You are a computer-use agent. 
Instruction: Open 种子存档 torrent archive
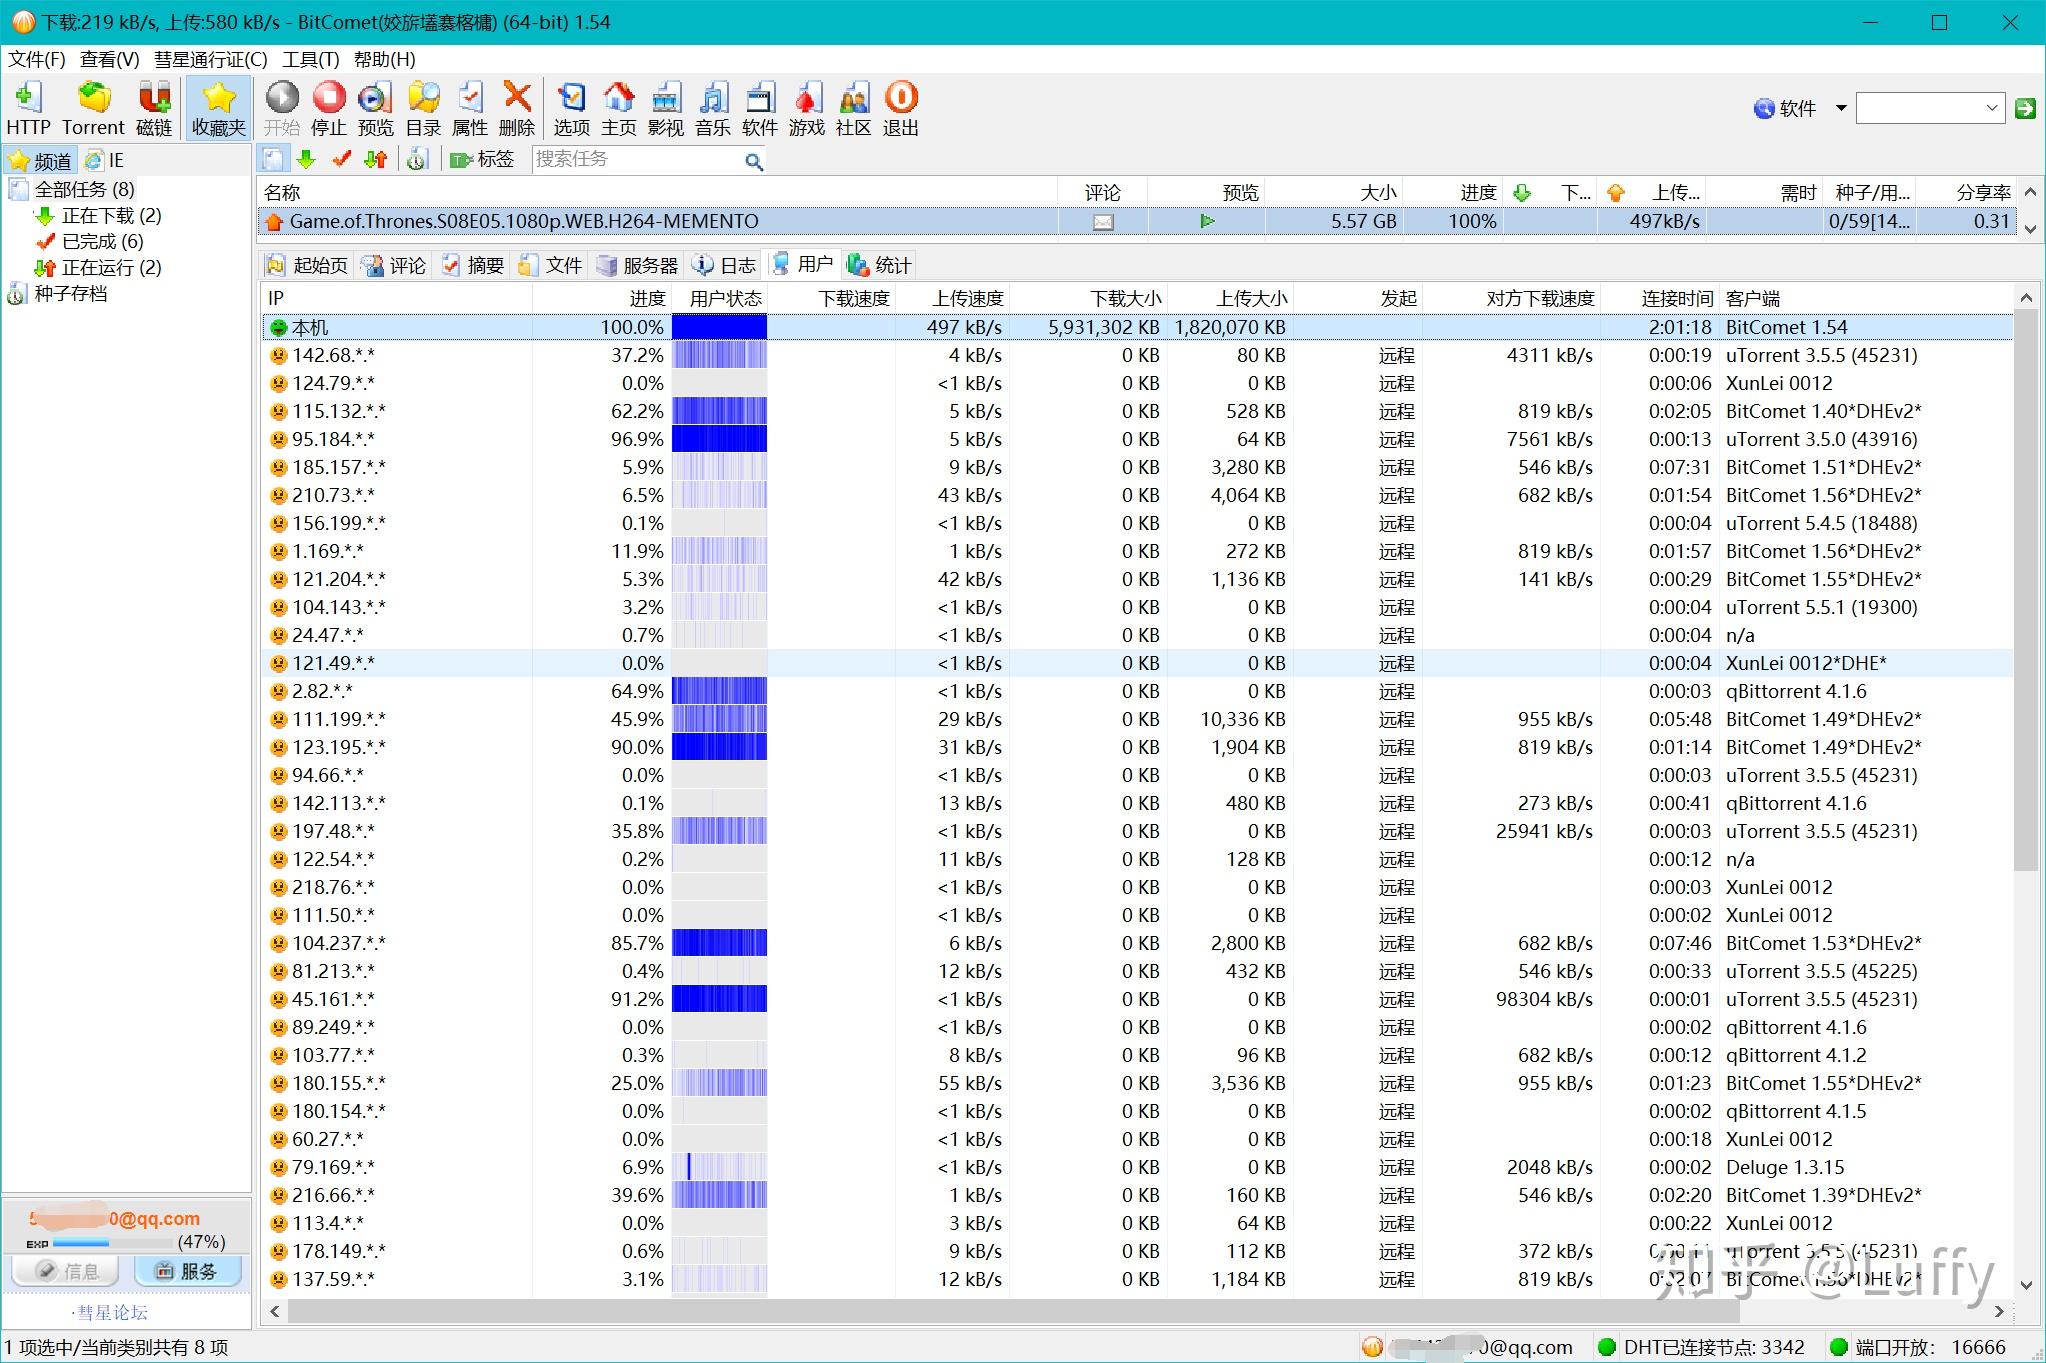pos(70,293)
